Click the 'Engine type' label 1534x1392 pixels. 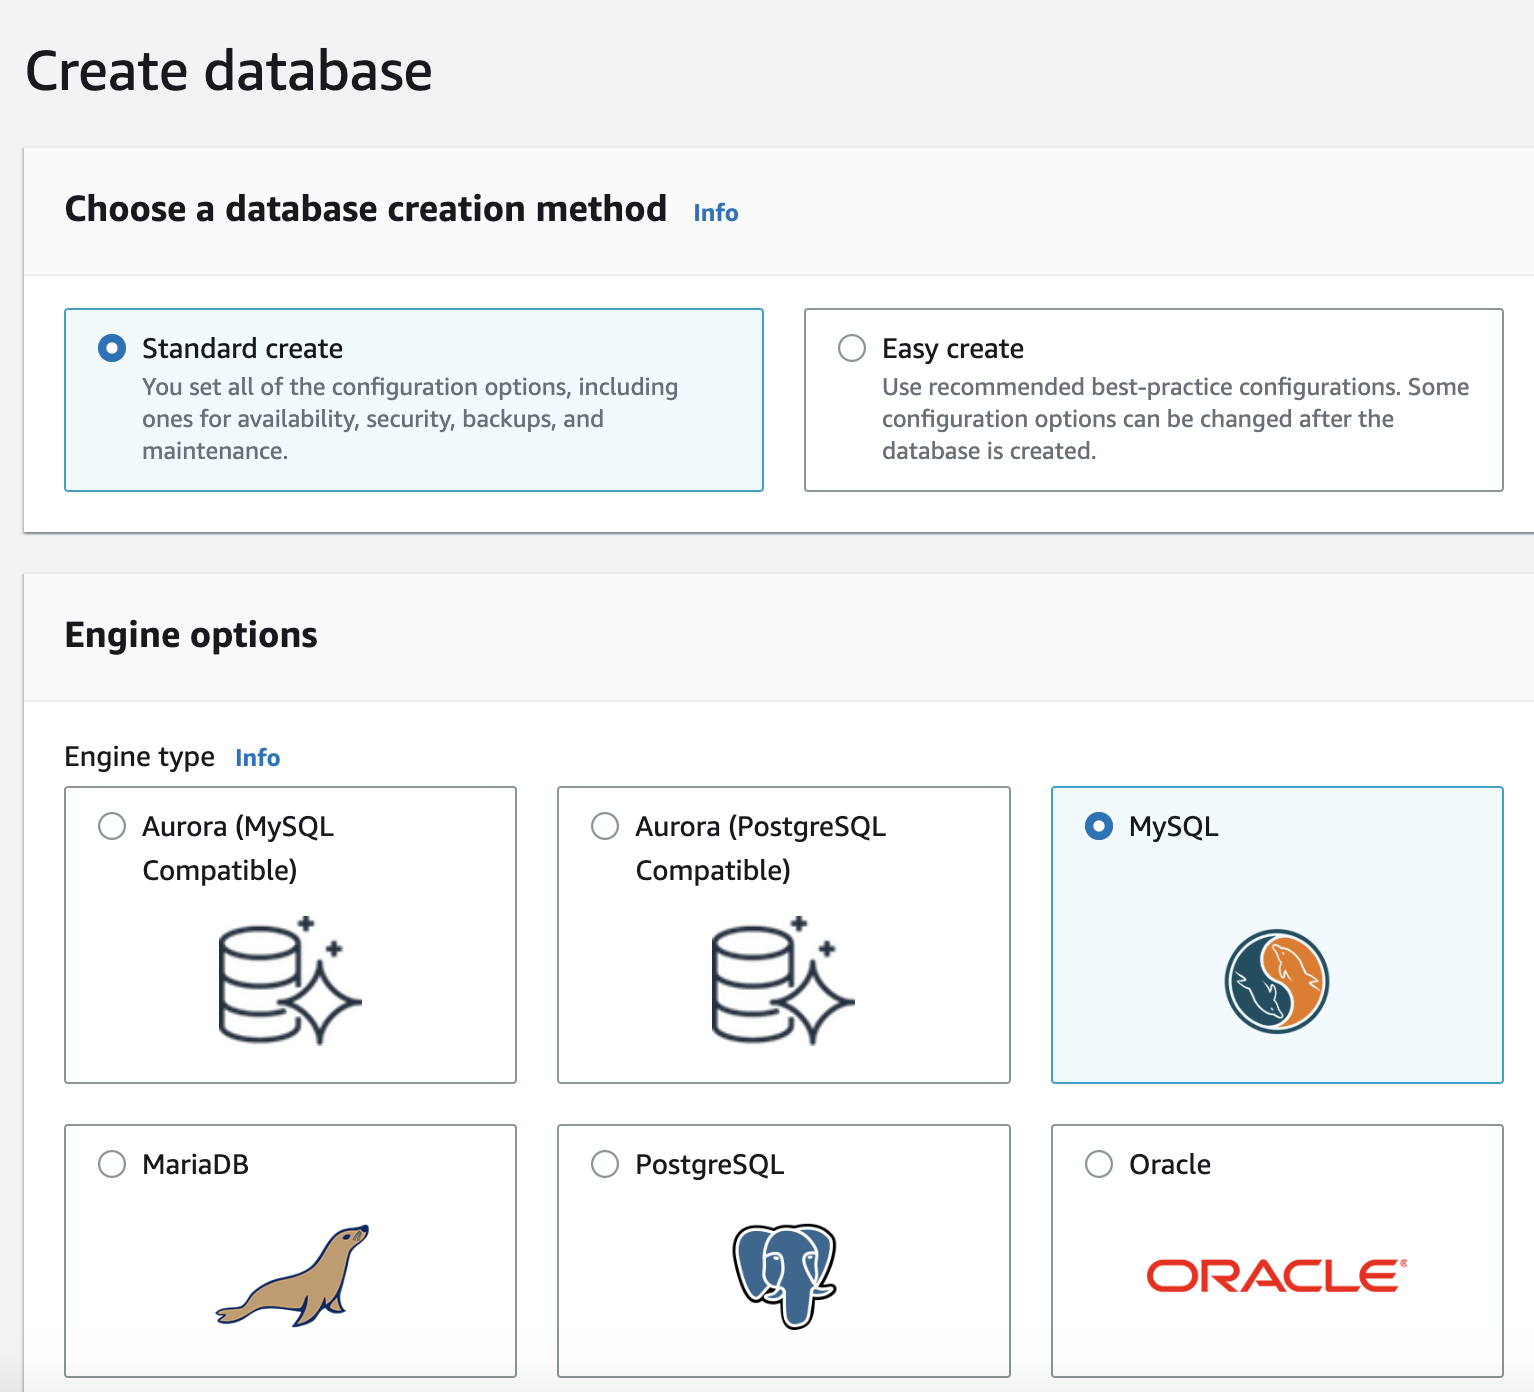click(x=140, y=757)
